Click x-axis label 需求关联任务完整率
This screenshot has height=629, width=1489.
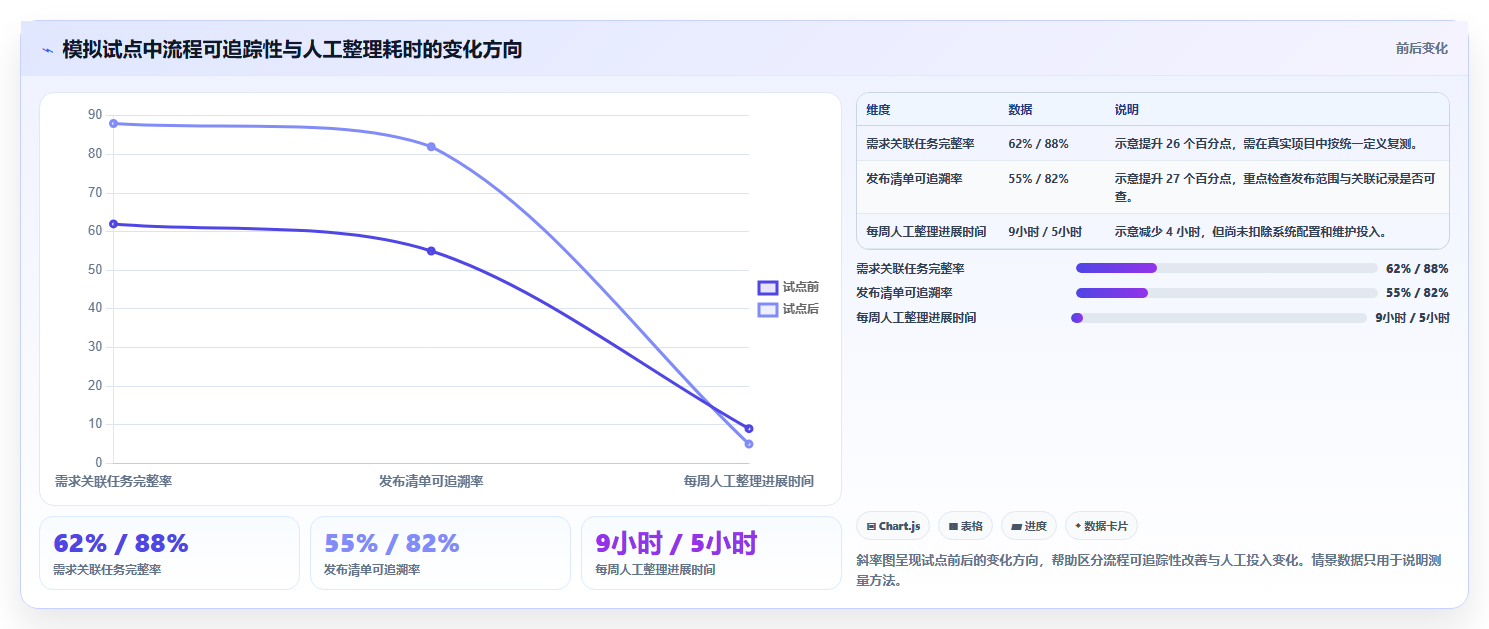113,481
